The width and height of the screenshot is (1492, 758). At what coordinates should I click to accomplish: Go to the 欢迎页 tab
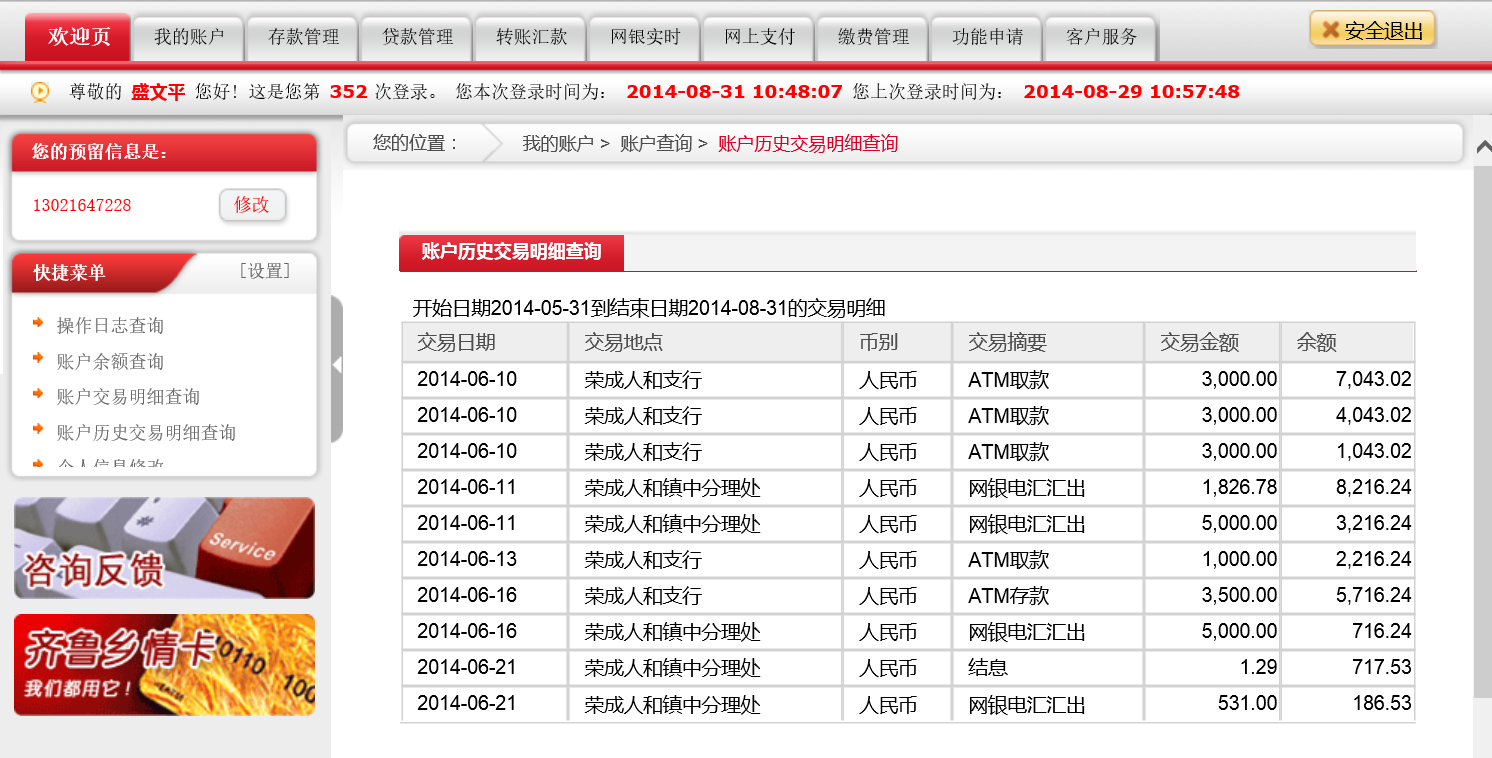[x=79, y=37]
